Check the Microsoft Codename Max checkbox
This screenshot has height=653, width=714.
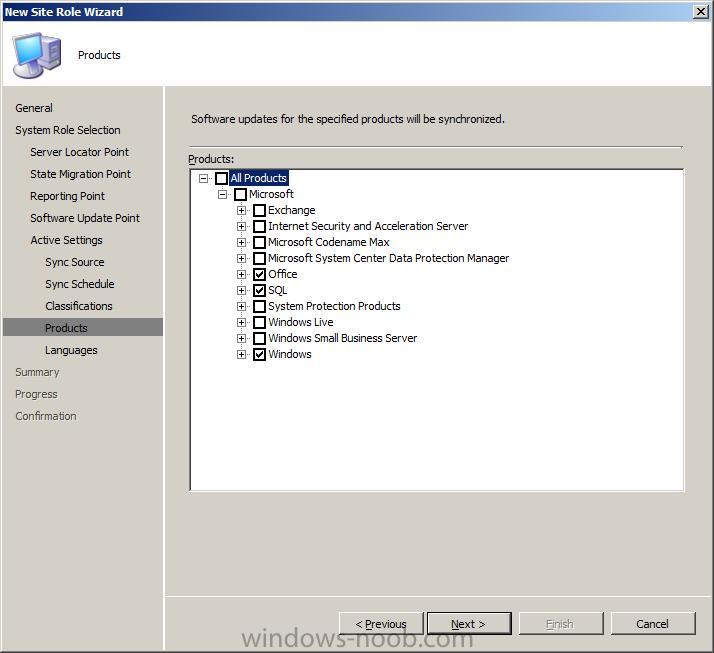(x=260, y=242)
